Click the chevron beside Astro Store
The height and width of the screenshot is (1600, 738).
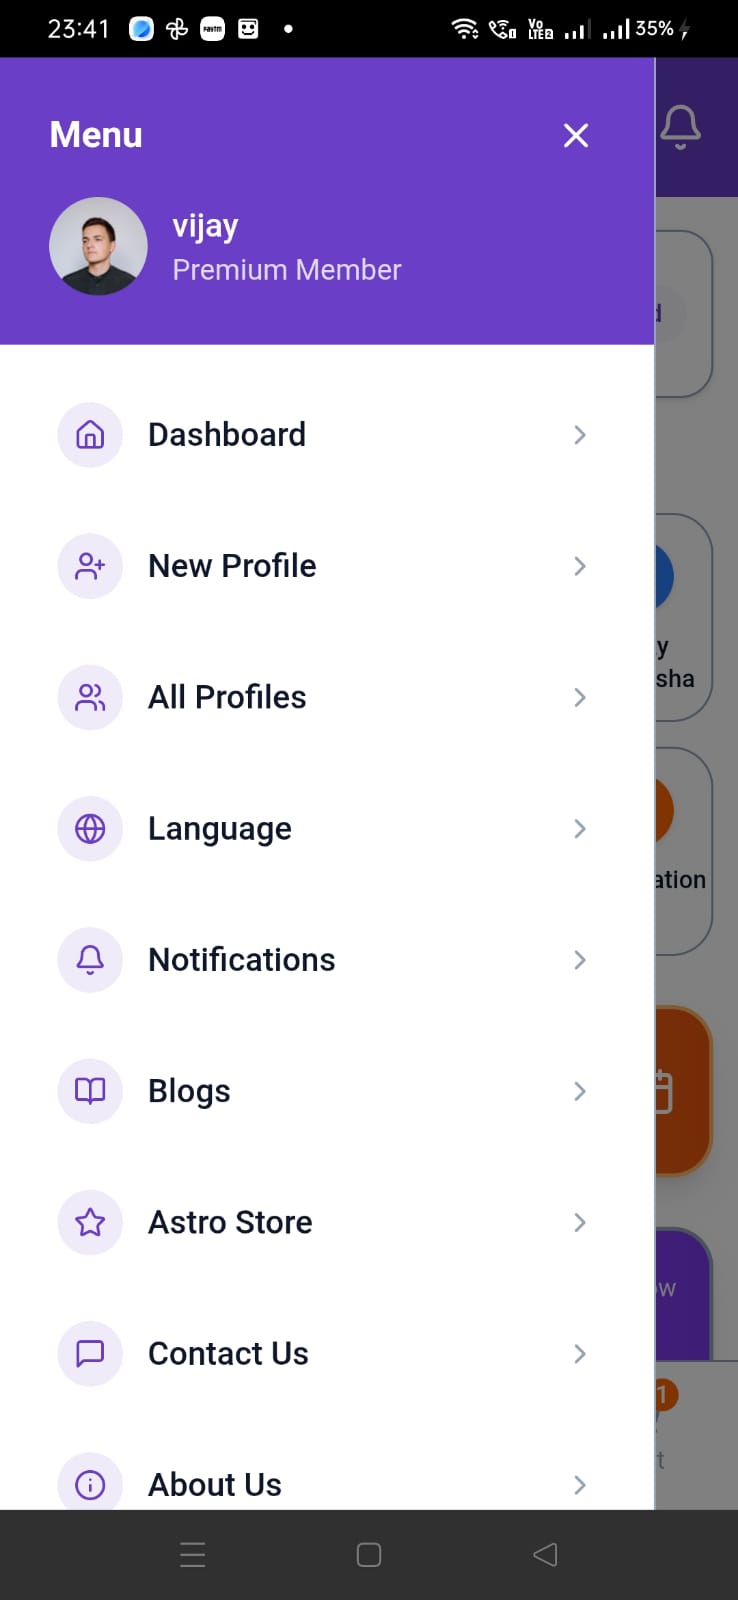click(x=580, y=1222)
